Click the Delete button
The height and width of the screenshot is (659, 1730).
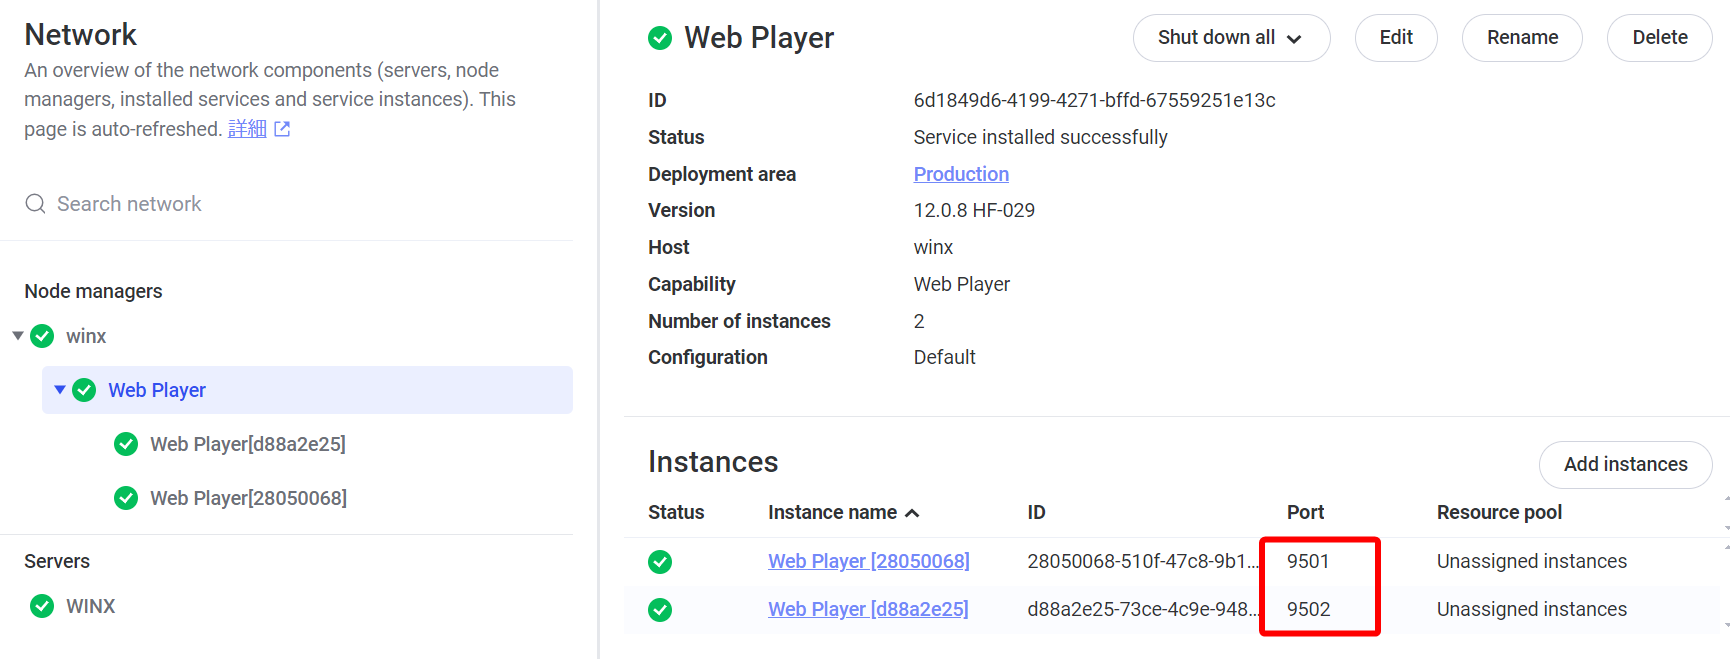1660,38
